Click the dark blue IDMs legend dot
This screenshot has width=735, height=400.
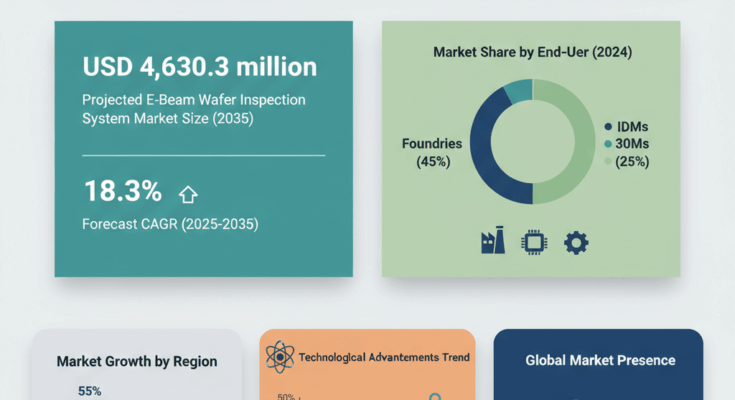[608, 127]
